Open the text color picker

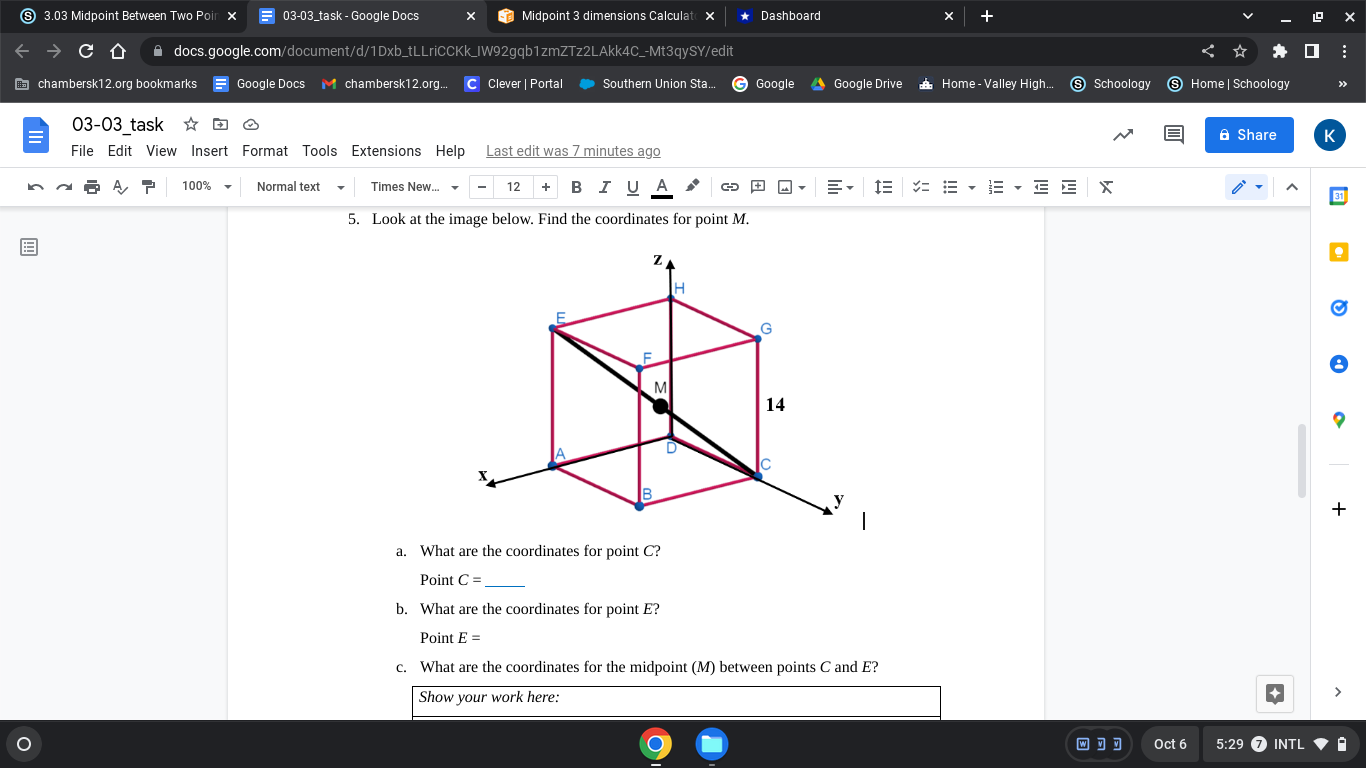coord(660,187)
